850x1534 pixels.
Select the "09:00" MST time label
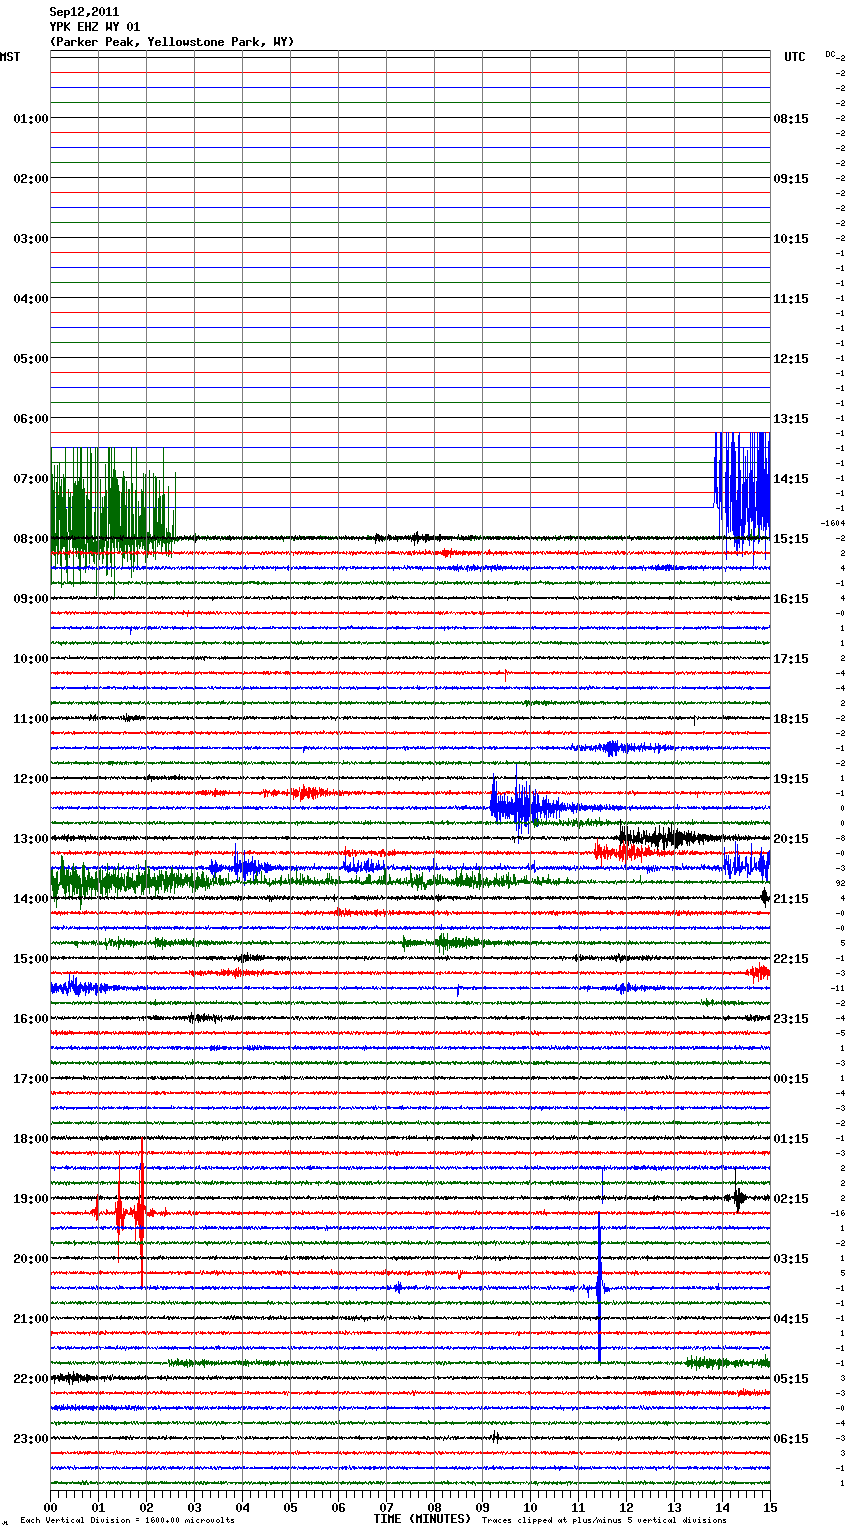tap(31, 599)
